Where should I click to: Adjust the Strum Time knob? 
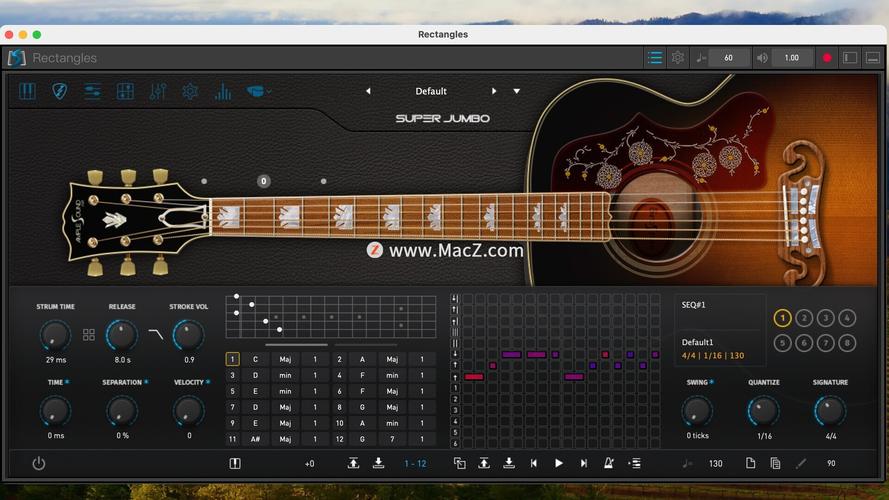[55, 336]
